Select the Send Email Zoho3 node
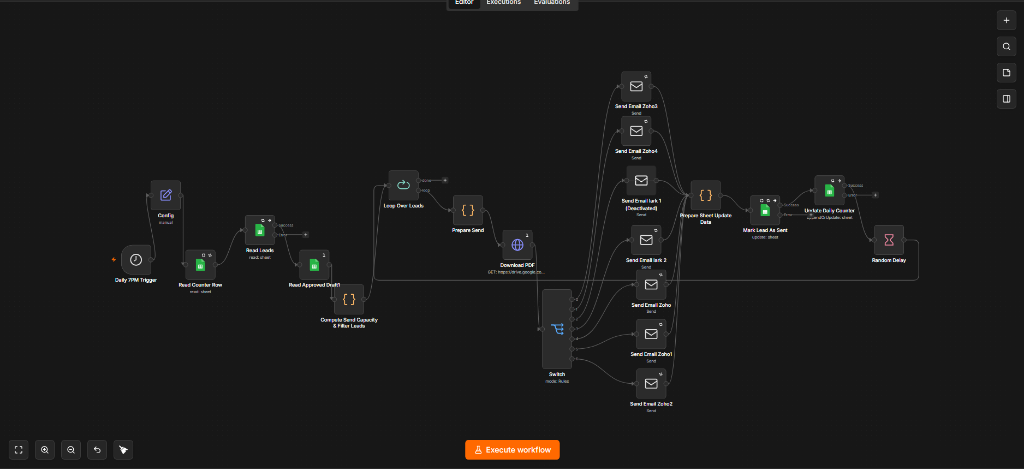This screenshot has width=1024, height=469. point(636,86)
